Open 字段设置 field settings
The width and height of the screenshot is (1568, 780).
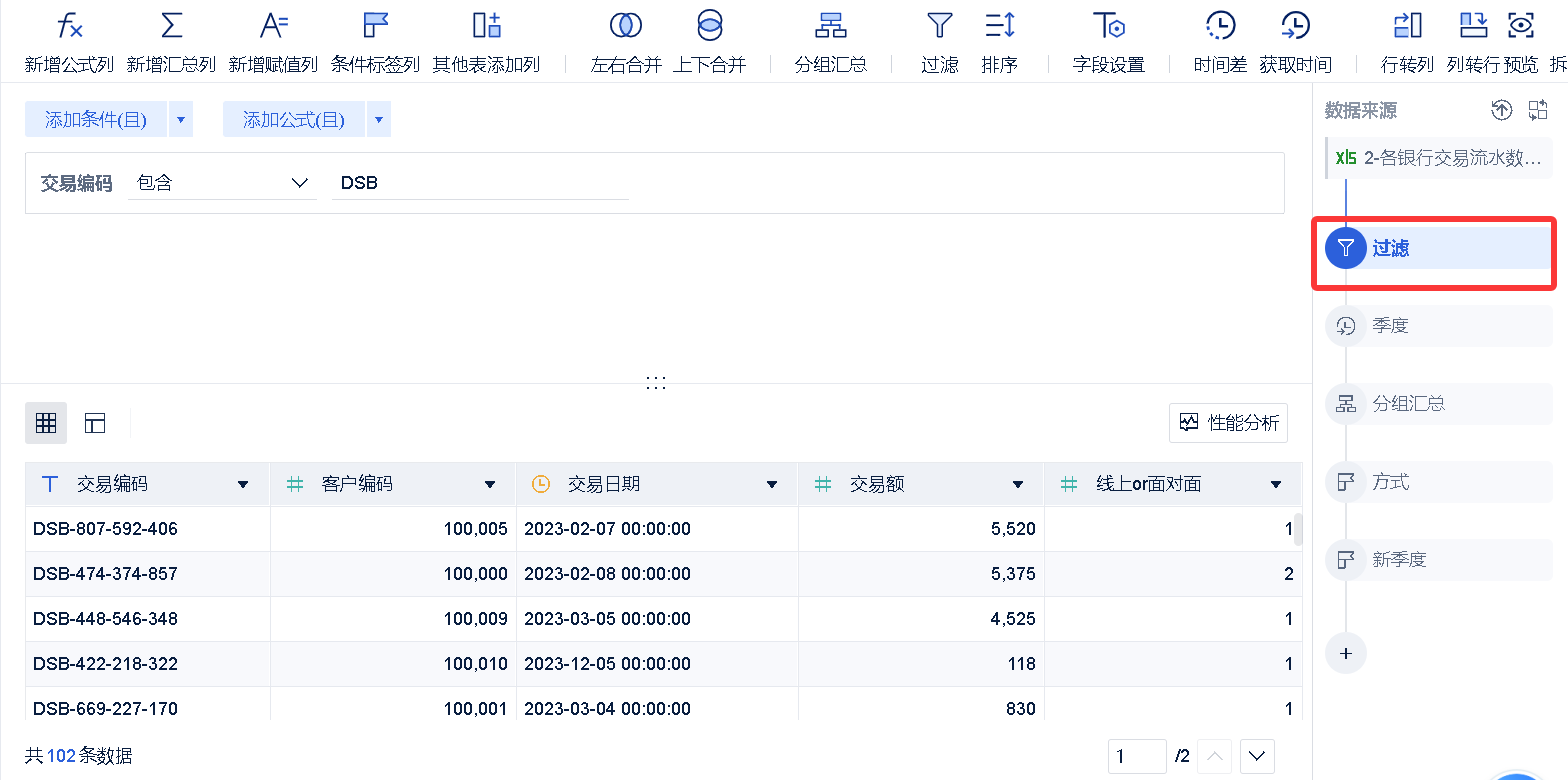(x=1108, y=43)
